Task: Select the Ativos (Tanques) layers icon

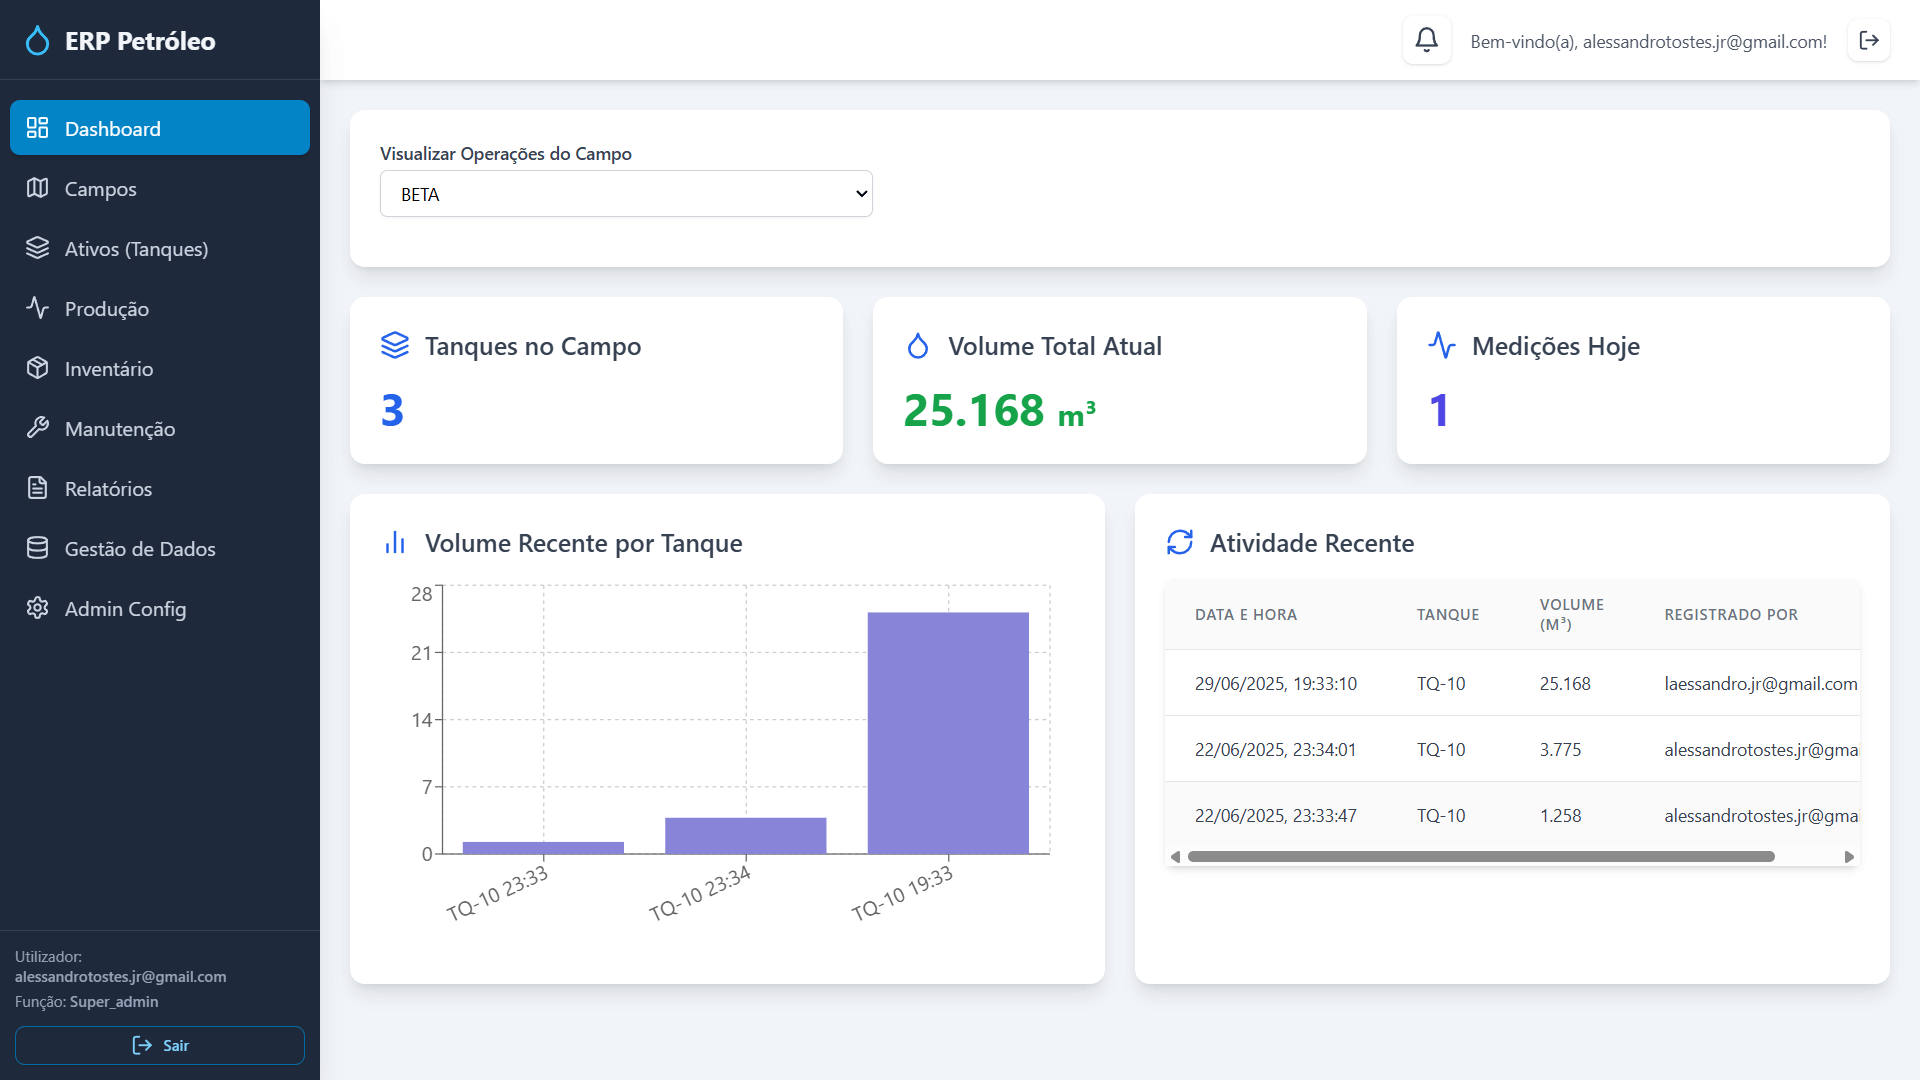Action: (37, 248)
